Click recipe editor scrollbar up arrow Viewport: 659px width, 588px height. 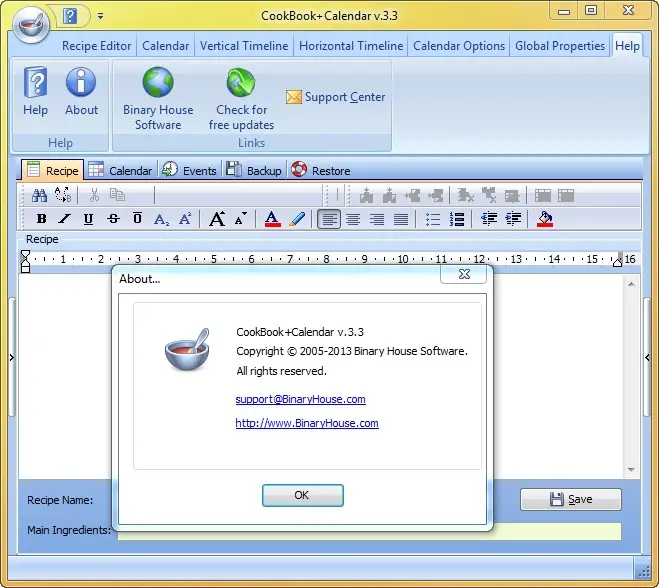(631, 285)
